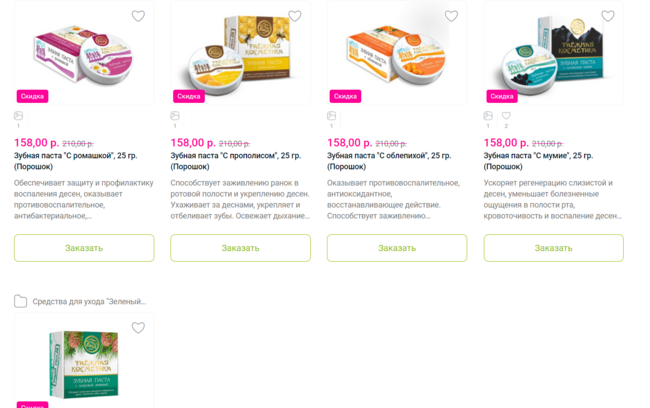
Task: Click the heart on the mumiyo toothpaste image
Action: [x=608, y=16]
